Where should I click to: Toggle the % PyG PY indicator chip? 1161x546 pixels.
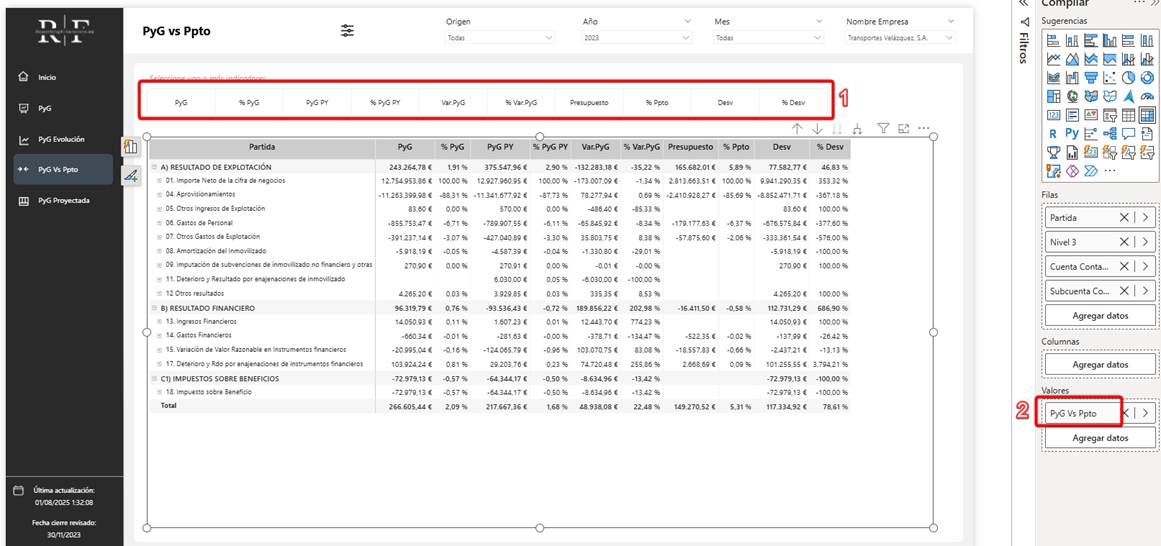pos(385,102)
